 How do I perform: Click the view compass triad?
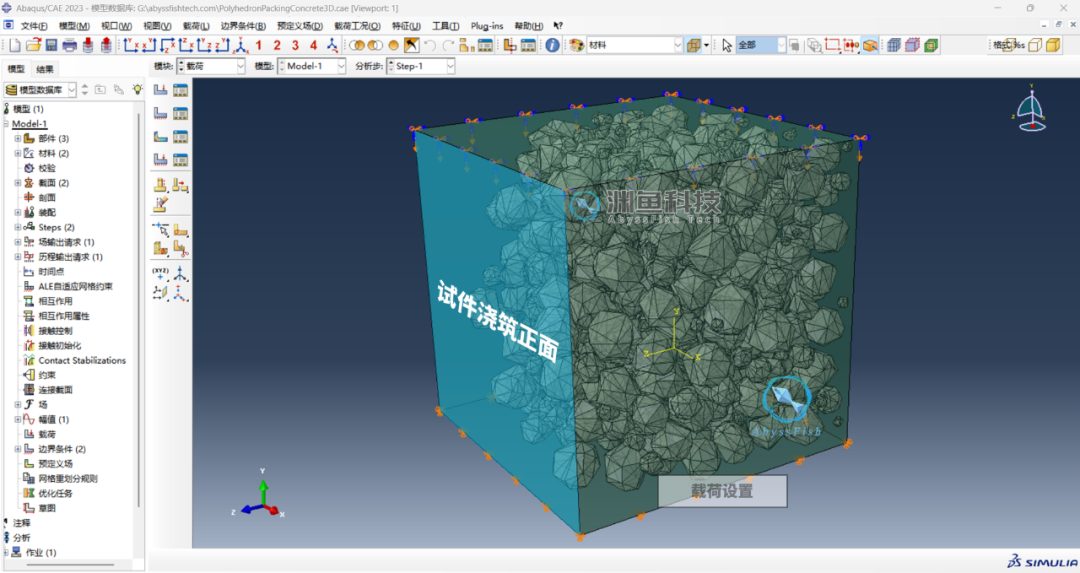(x=1031, y=110)
